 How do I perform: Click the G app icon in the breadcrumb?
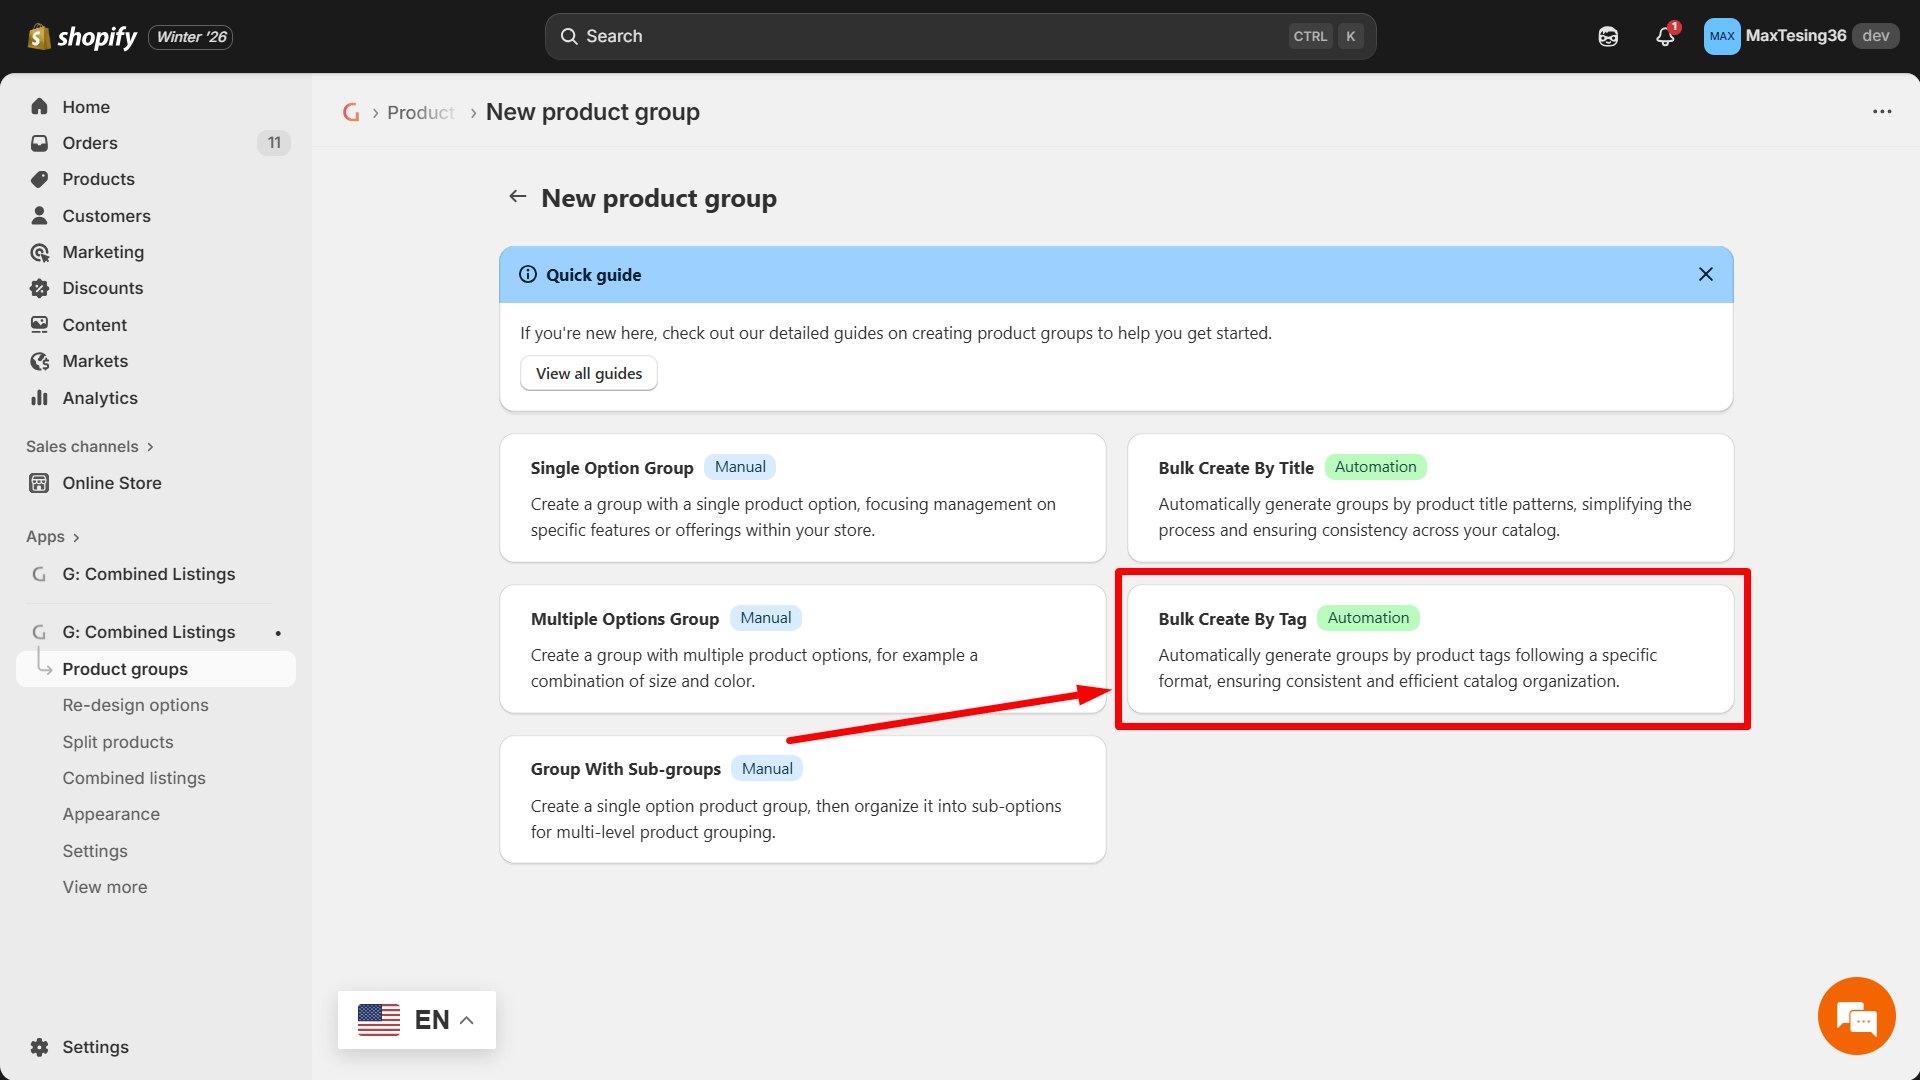351,112
